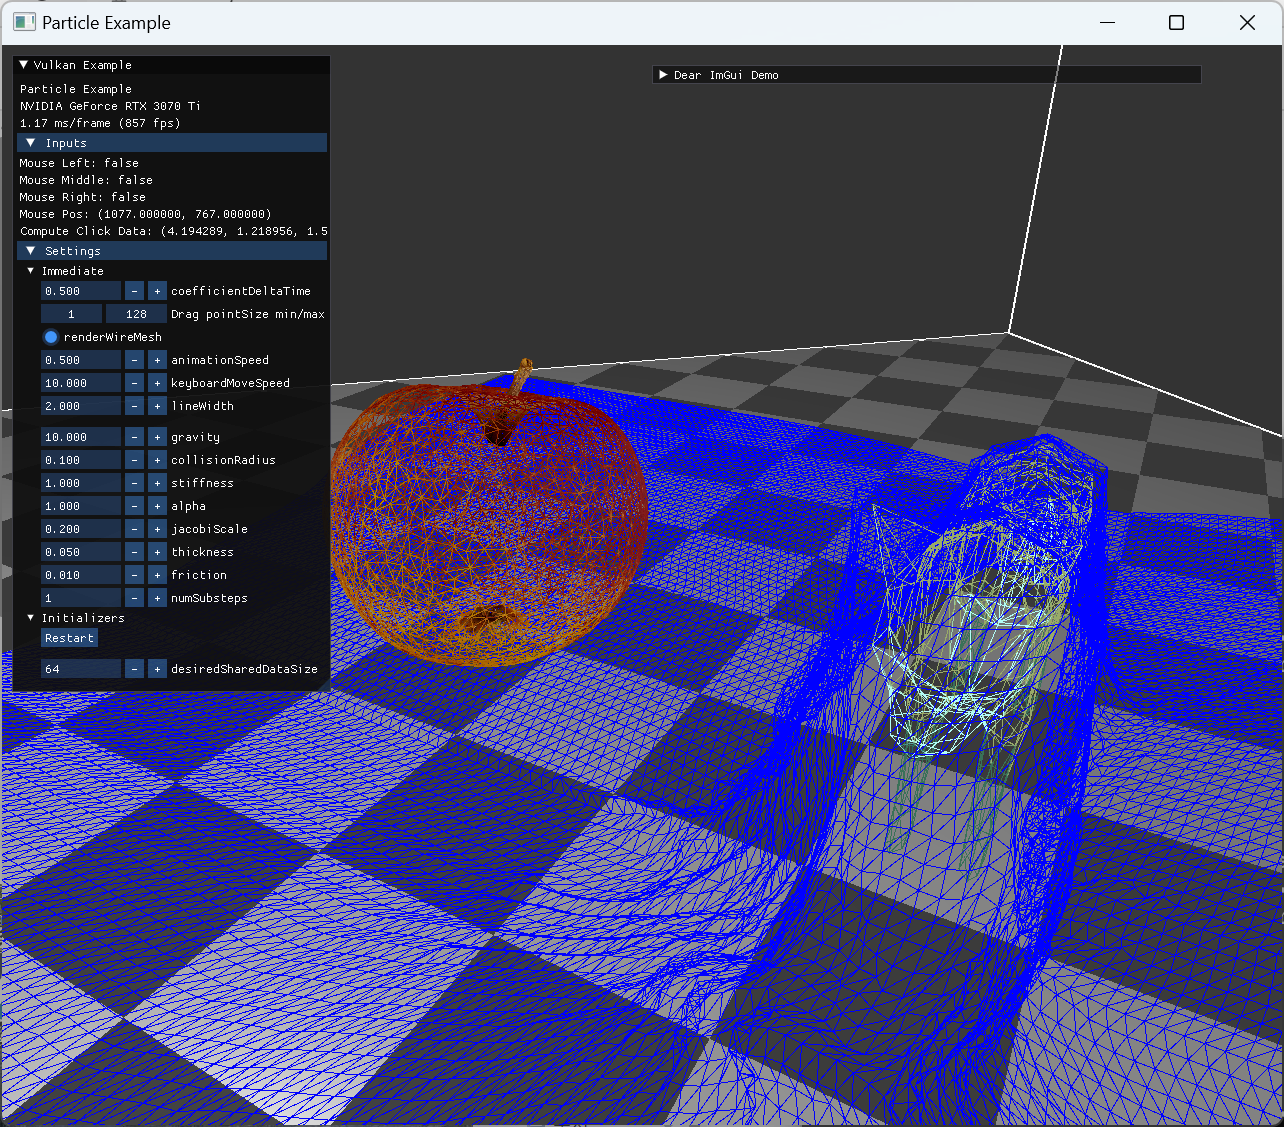Focus the stiffness value field
1284x1127 pixels.
pyautogui.click(x=81, y=483)
